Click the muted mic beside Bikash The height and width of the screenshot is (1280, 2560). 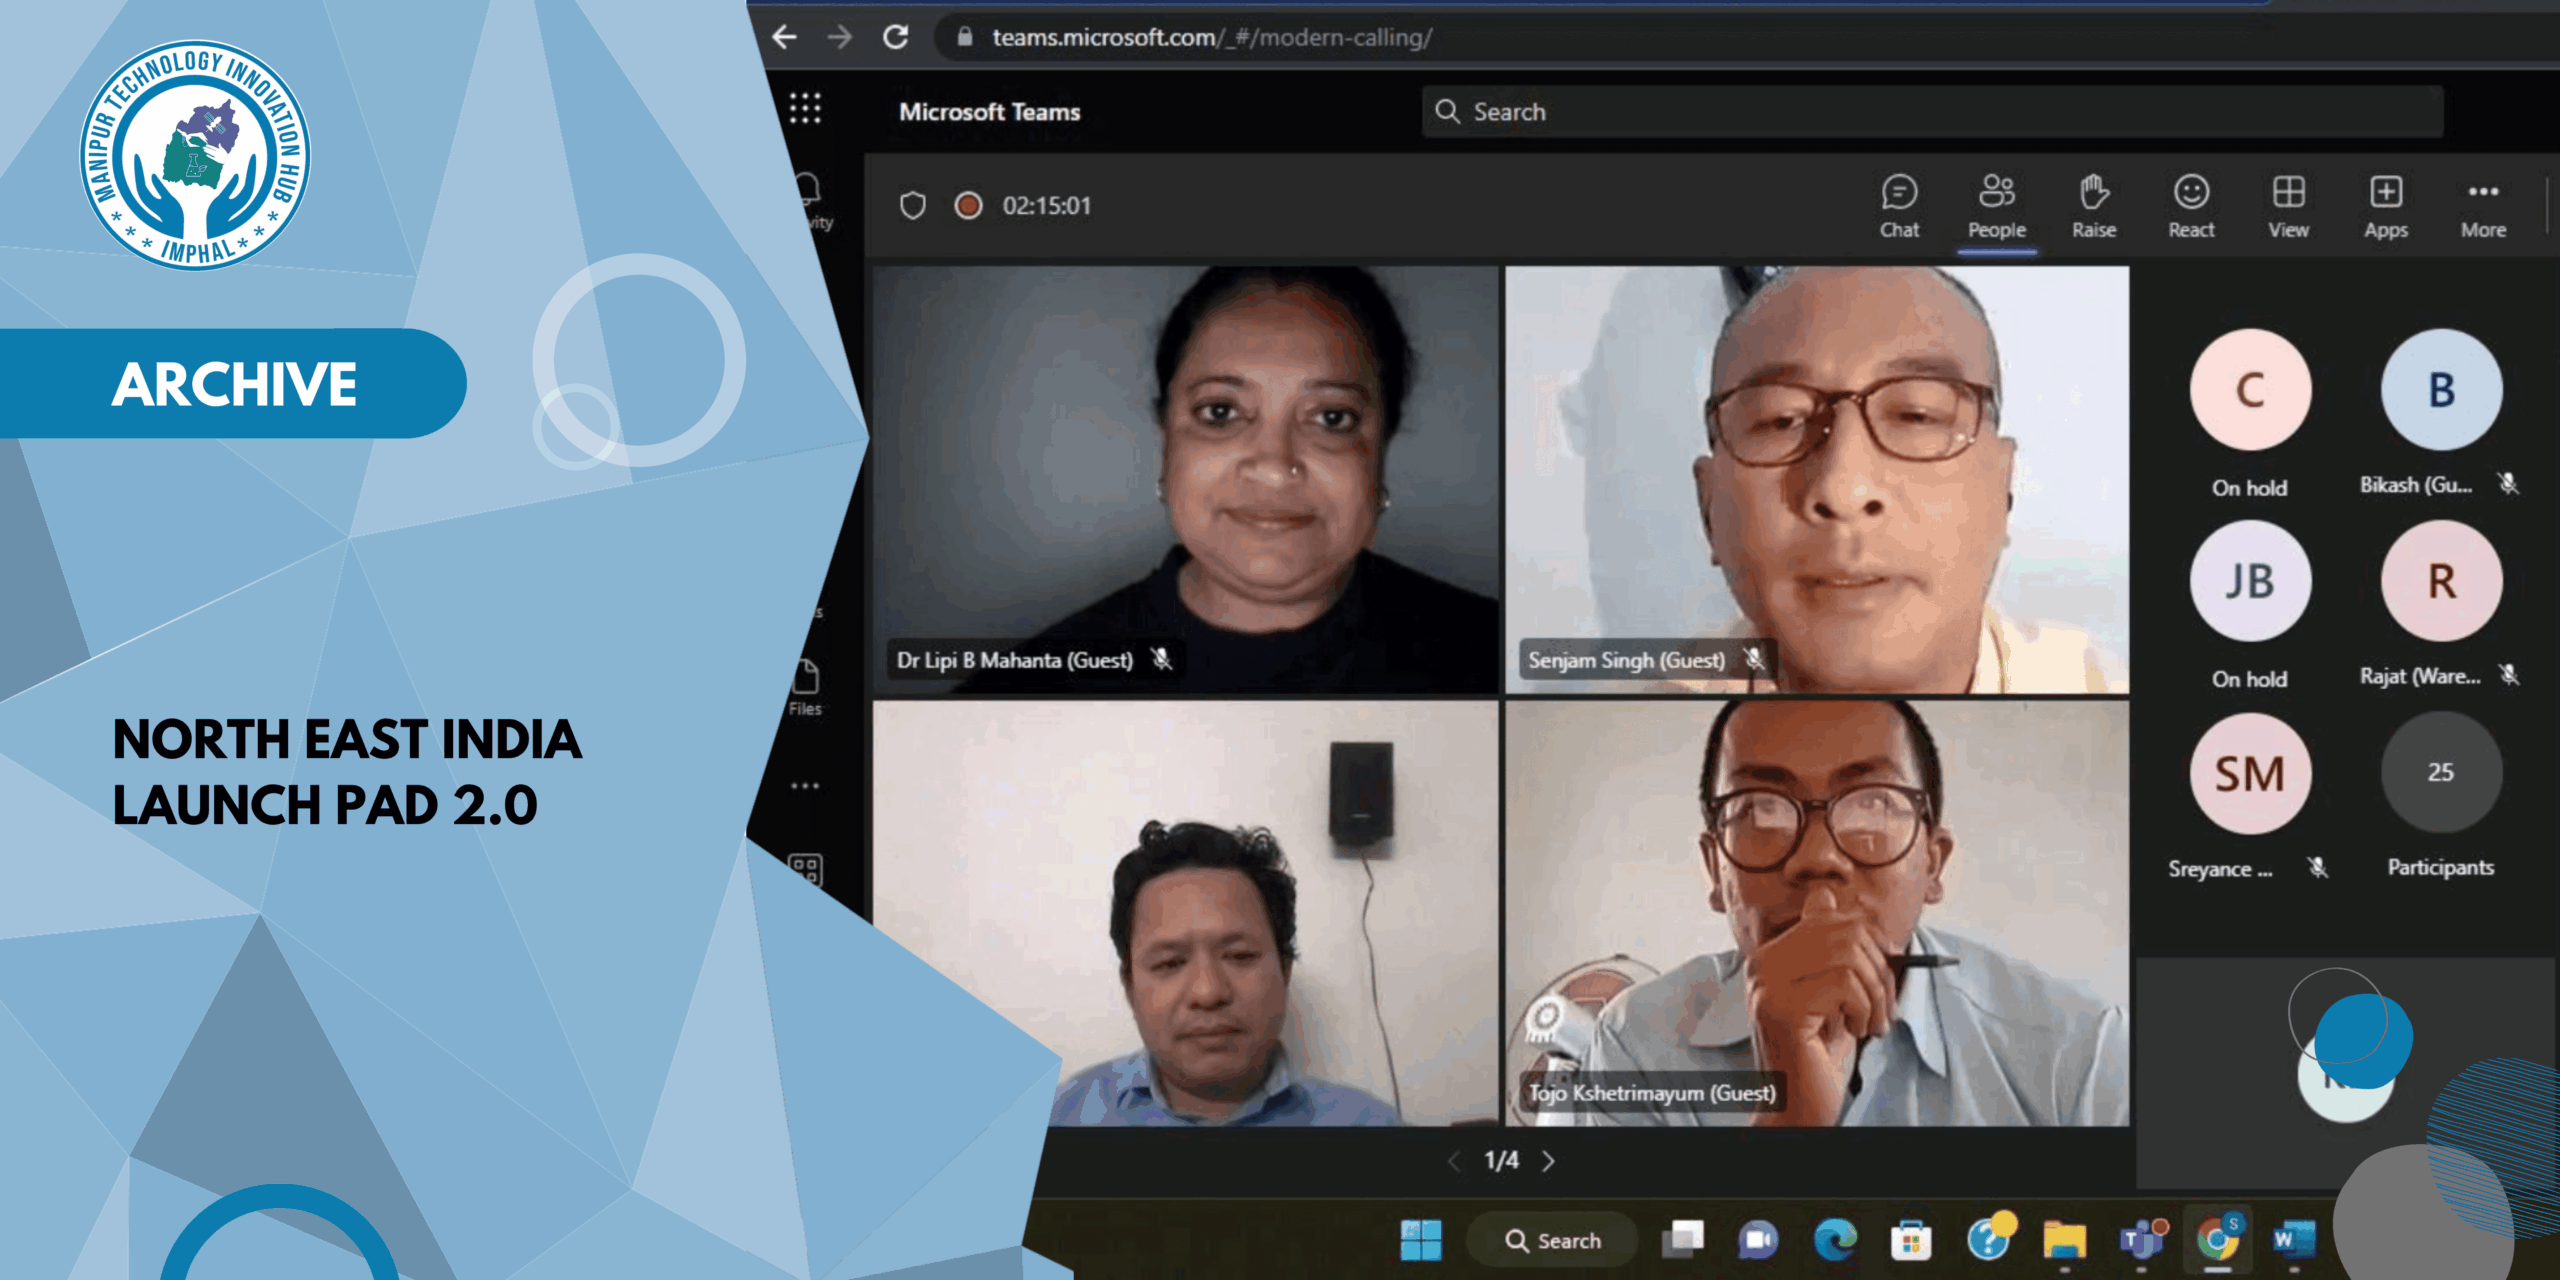tap(2508, 484)
